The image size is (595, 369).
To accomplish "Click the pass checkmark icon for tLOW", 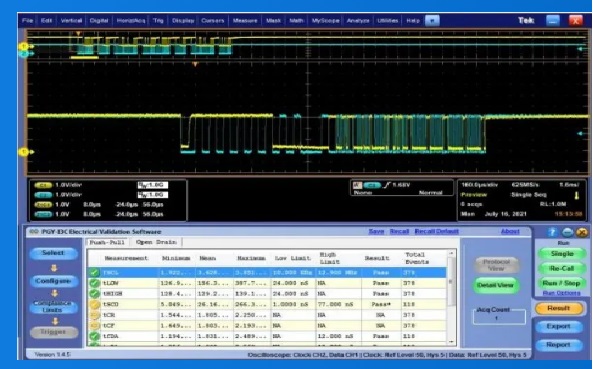I will [94, 283].
